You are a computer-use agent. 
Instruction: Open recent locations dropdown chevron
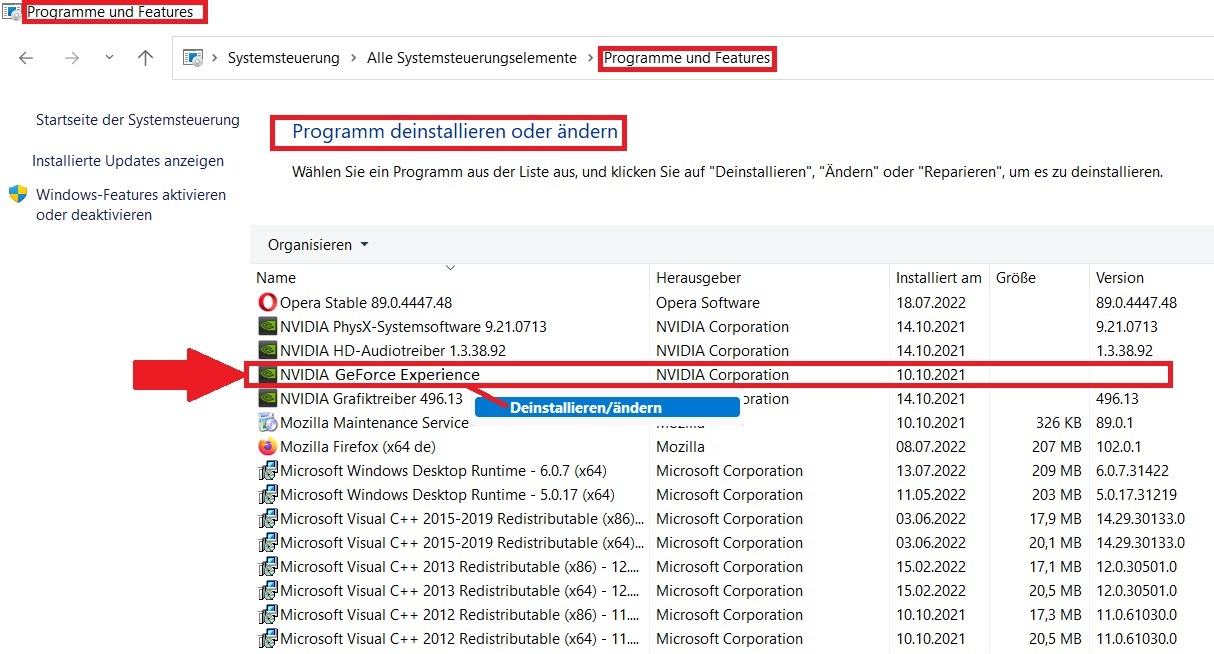tap(109, 58)
